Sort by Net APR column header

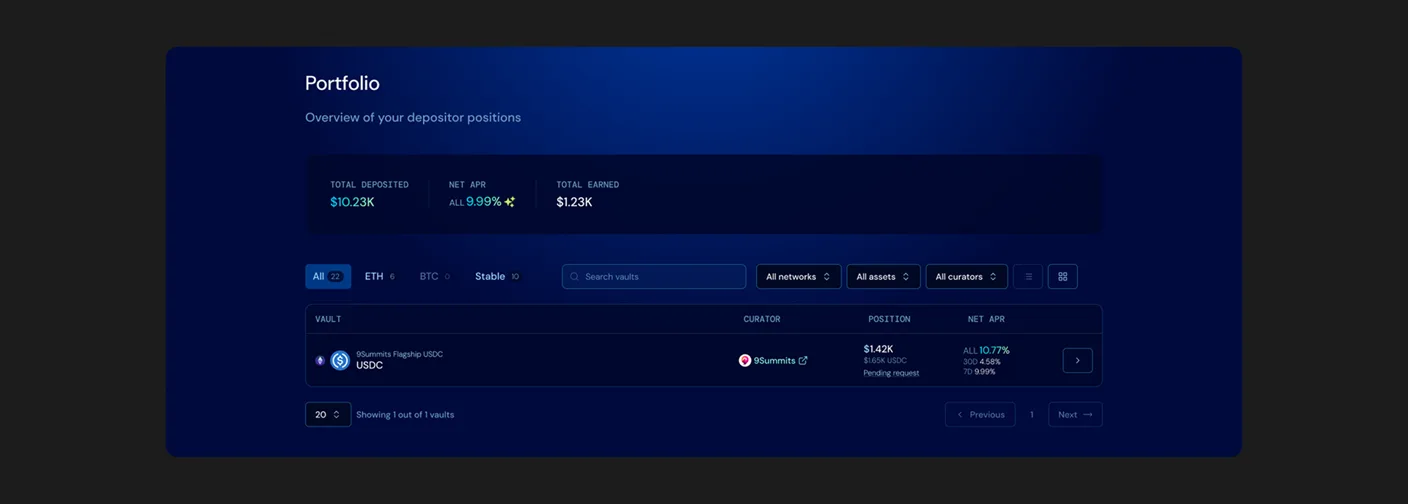click(x=986, y=319)
